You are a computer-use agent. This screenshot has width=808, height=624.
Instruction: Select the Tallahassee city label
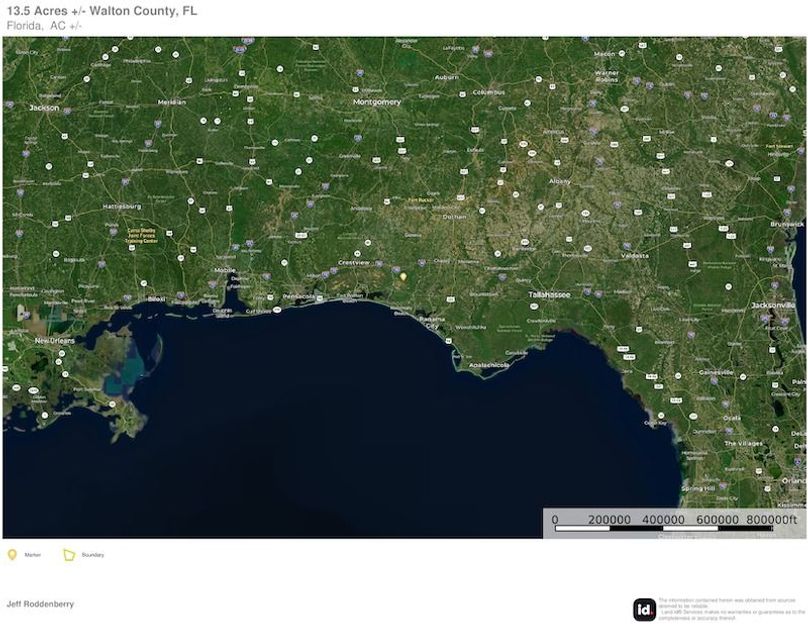click(x=549, y=295)
